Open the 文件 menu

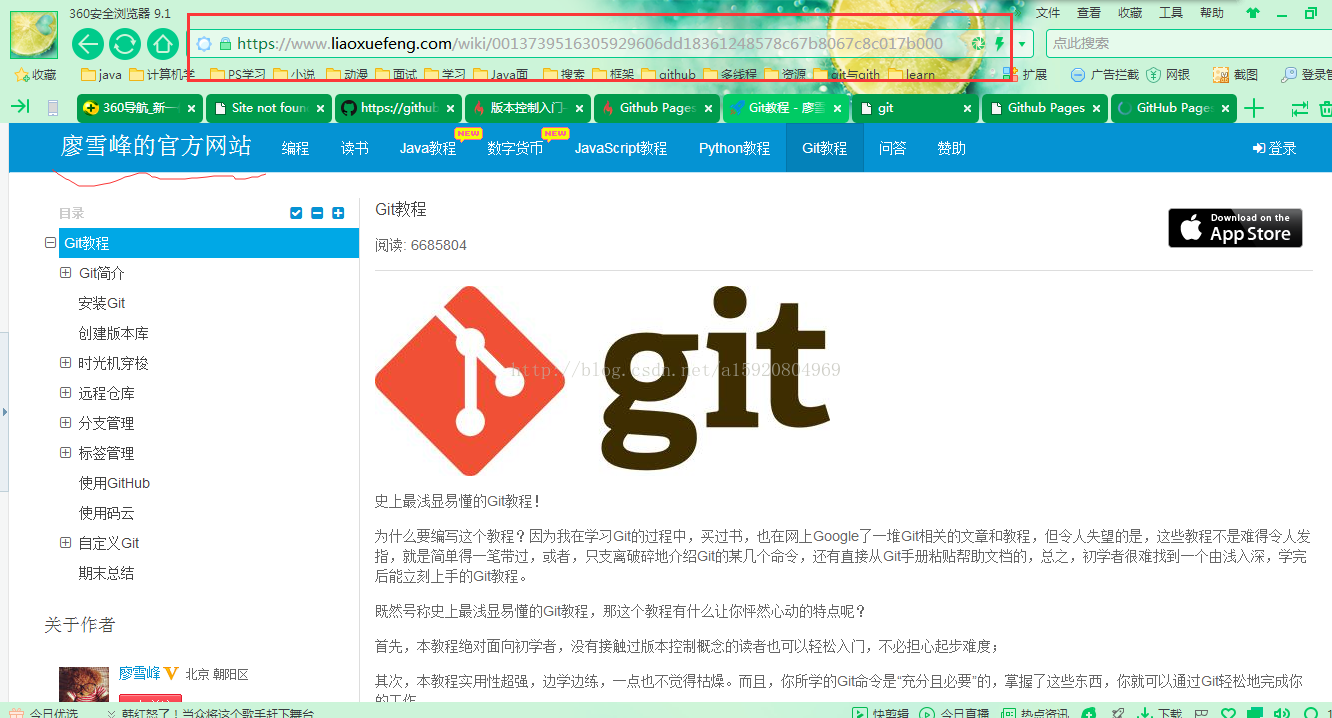pos(1048,13)
